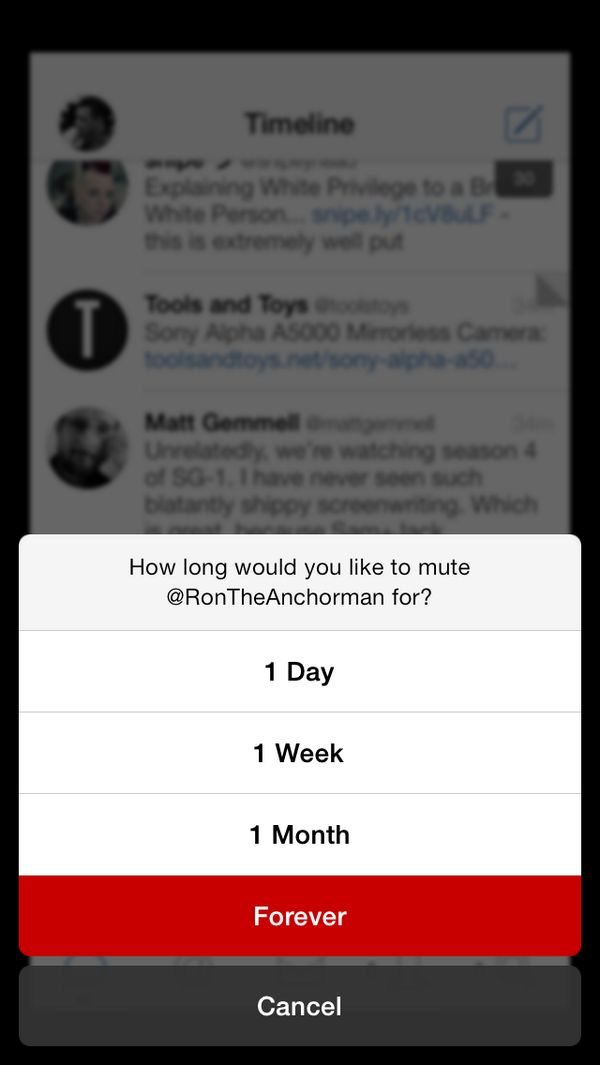Choose the 1 Day mute option
The height and width of the screenshot is (1065, 600).
[300, 671]
